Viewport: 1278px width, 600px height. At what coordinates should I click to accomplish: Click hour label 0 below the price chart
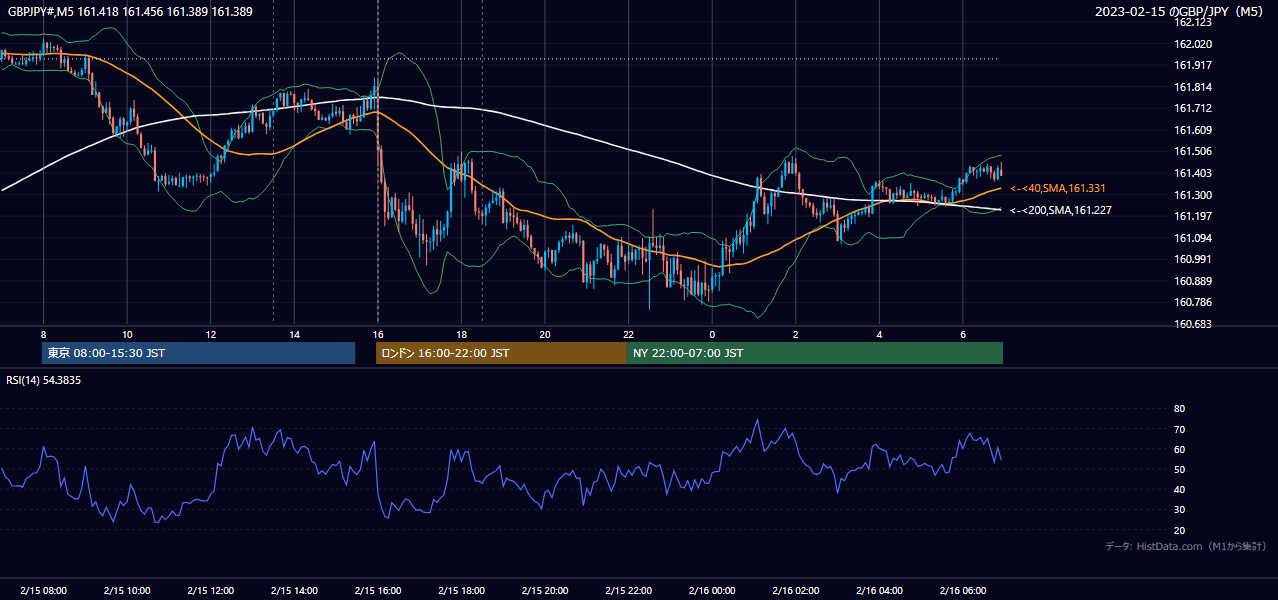coord(712,334)
